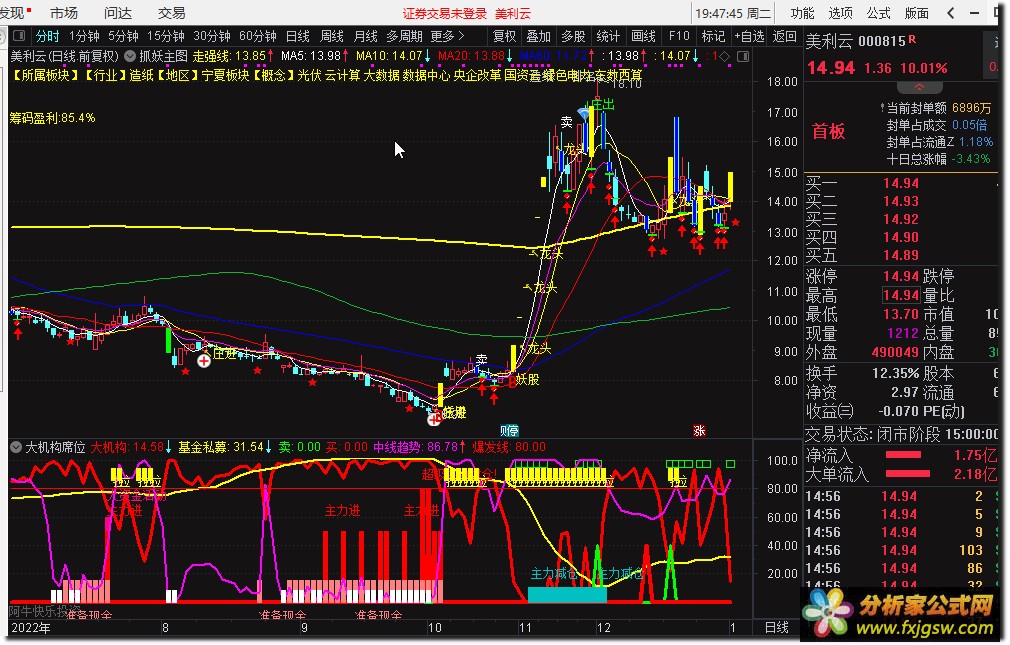Open the 公式 menu

(x=879, y=13)
